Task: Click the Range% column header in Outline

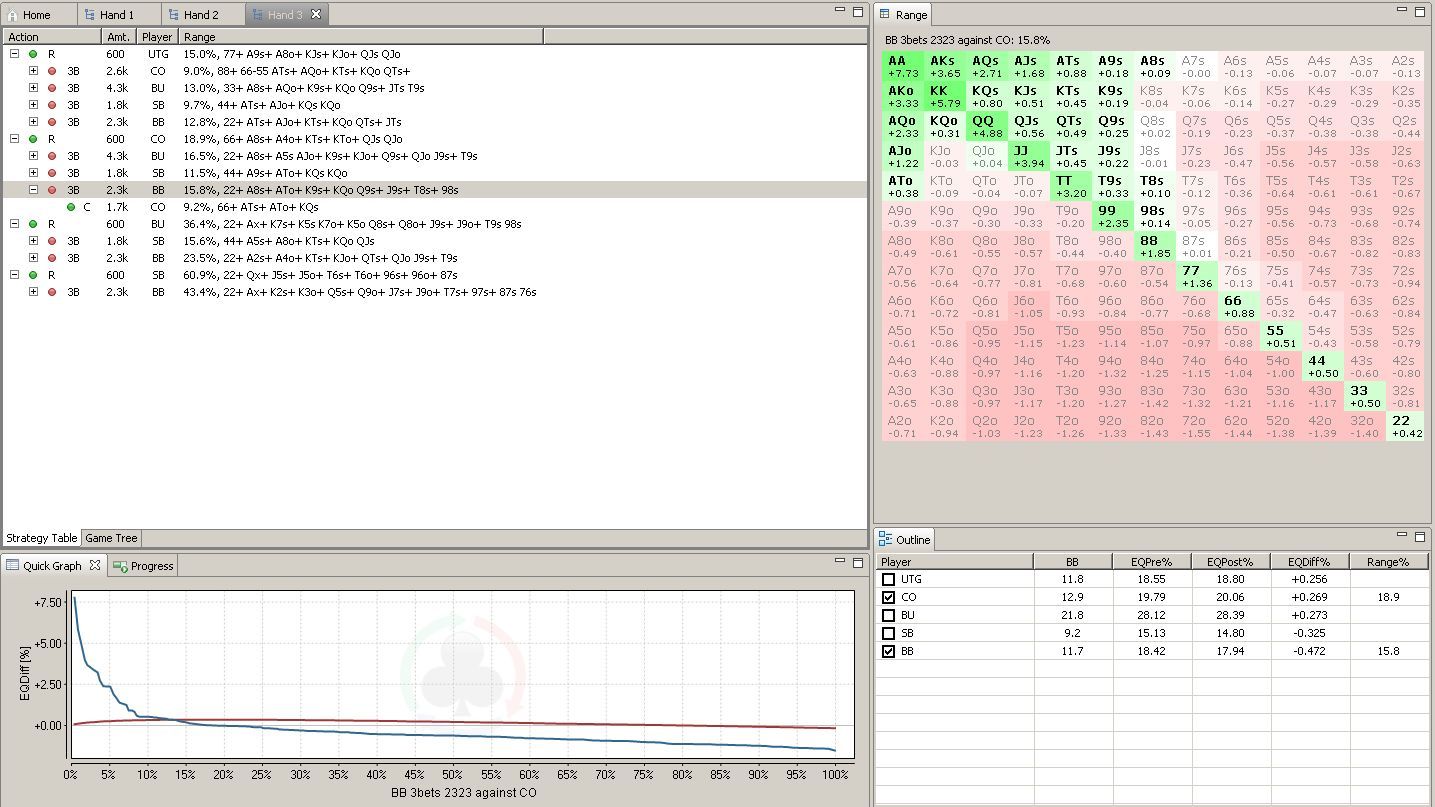Action: tap(1389, 562)
